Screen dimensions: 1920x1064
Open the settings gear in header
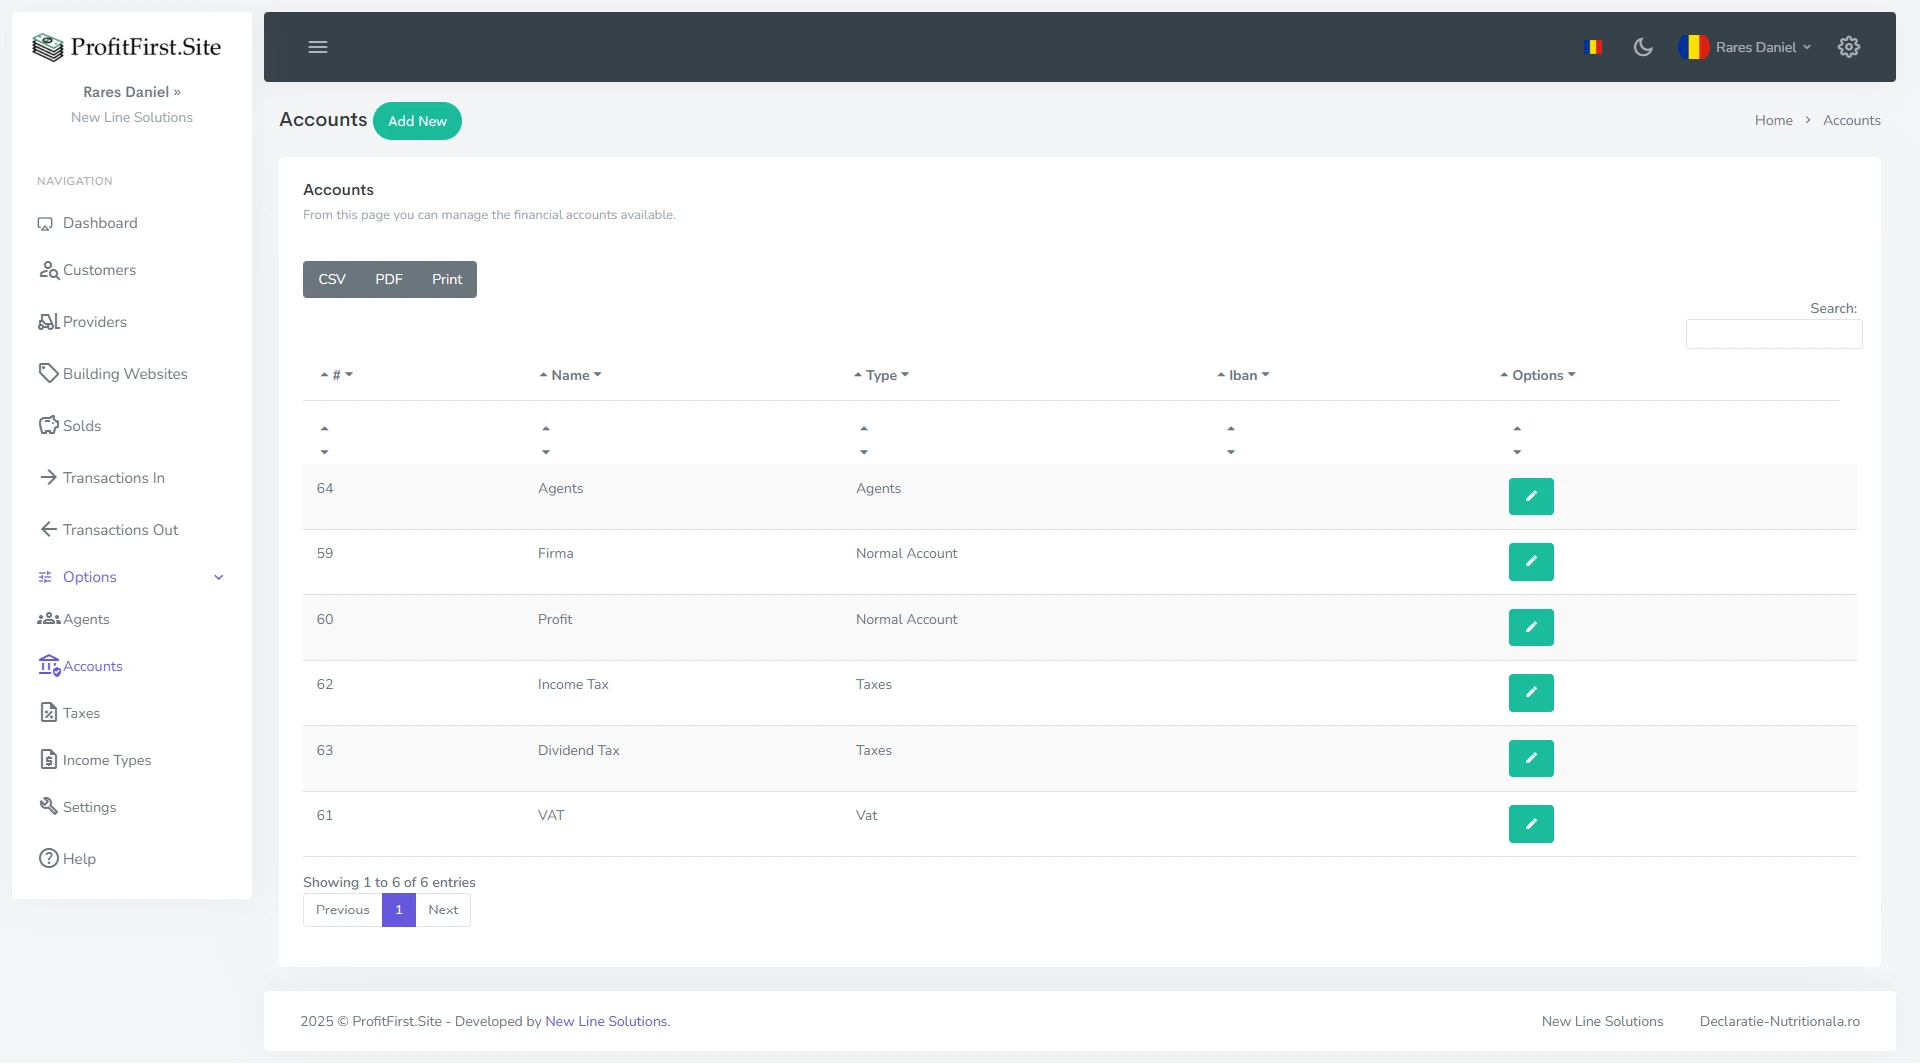[1849, 47]
